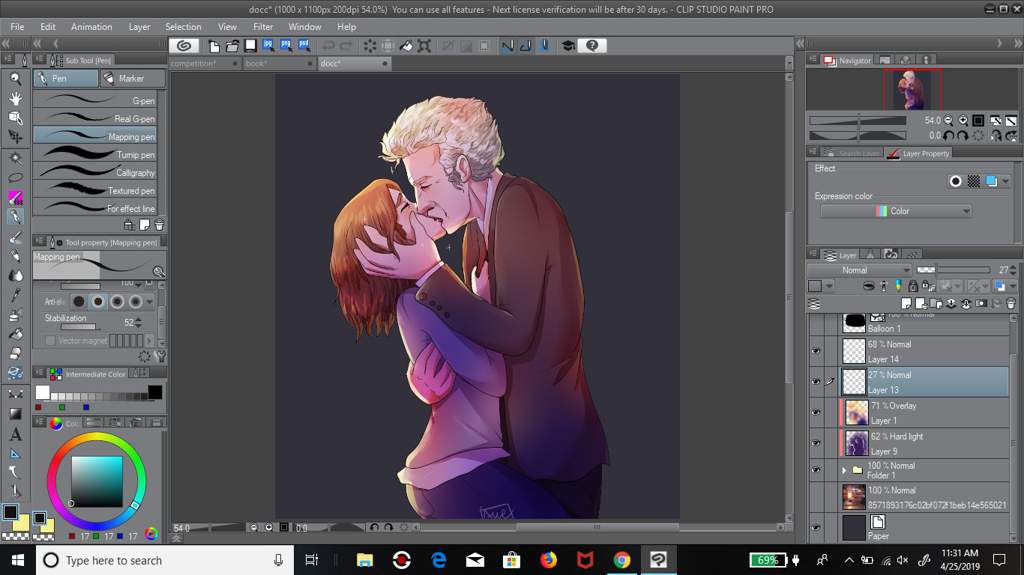
Task: Zoom in in Navigator panel
Action: pos(963,120)
